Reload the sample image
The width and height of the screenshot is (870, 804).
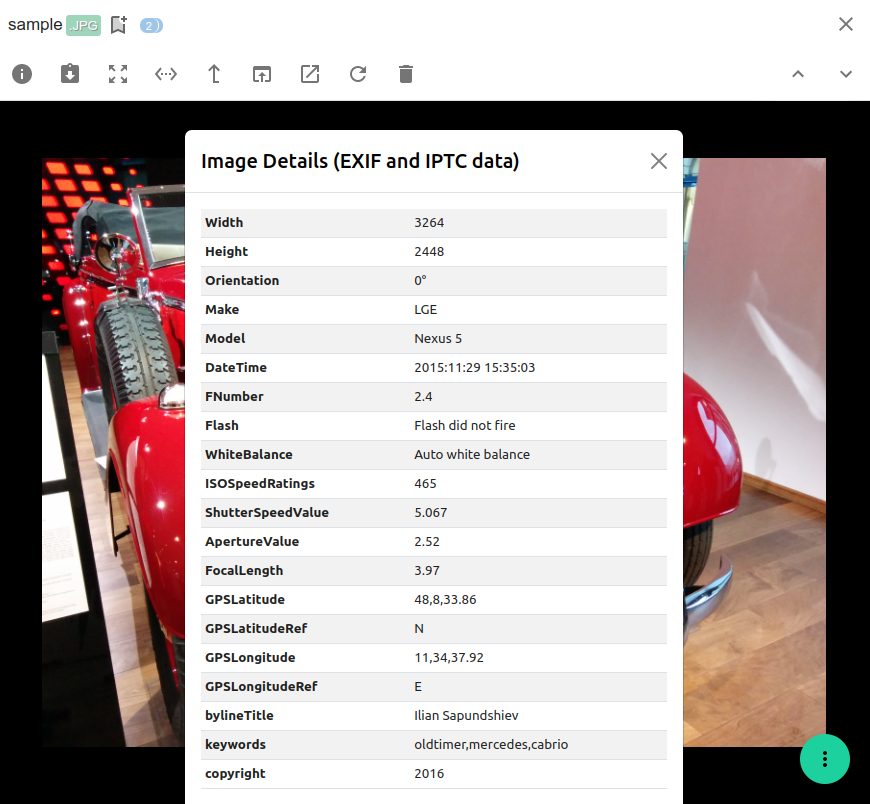tap(358, 73)
